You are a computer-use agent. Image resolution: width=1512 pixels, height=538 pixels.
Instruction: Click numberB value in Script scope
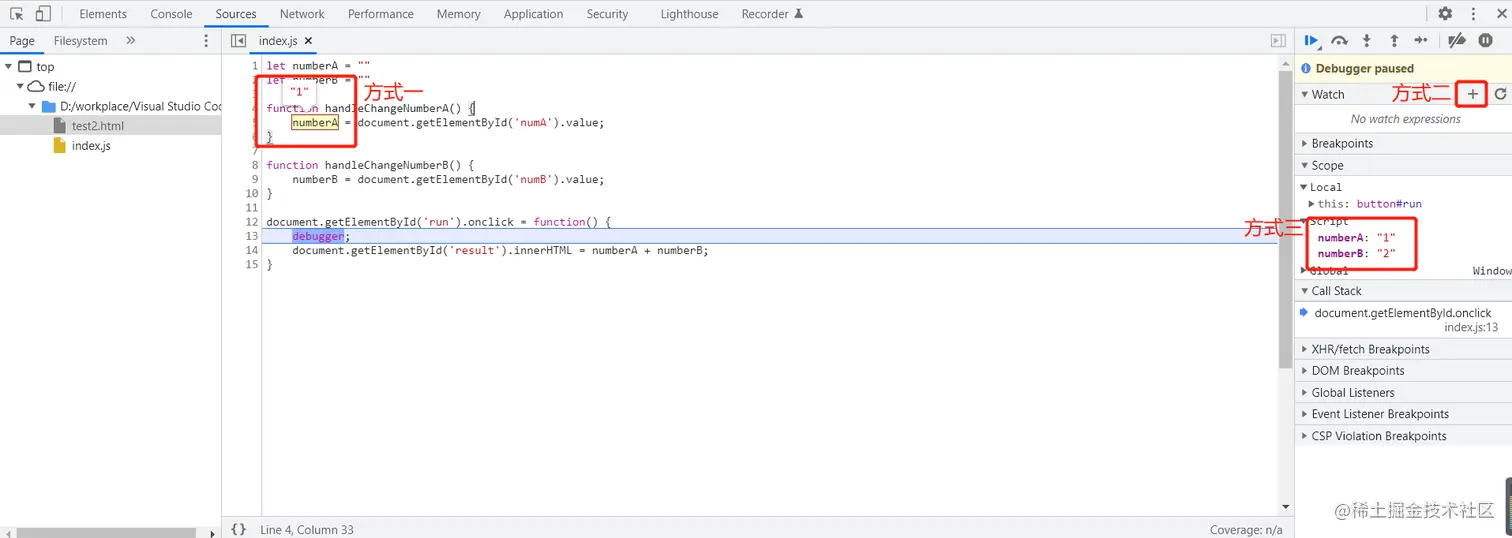tap(1385, 254)
